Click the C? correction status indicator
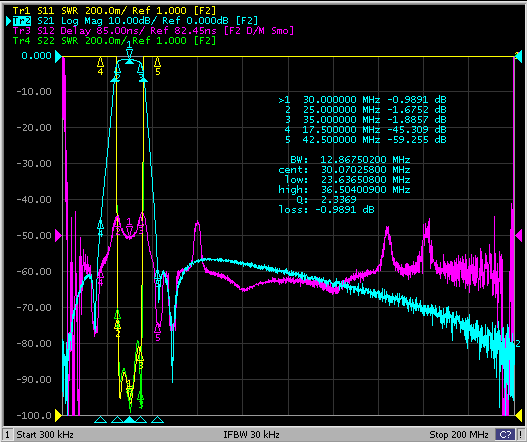Image resolution: width=527 pixels, height=442 pixels. pos(505,434)
